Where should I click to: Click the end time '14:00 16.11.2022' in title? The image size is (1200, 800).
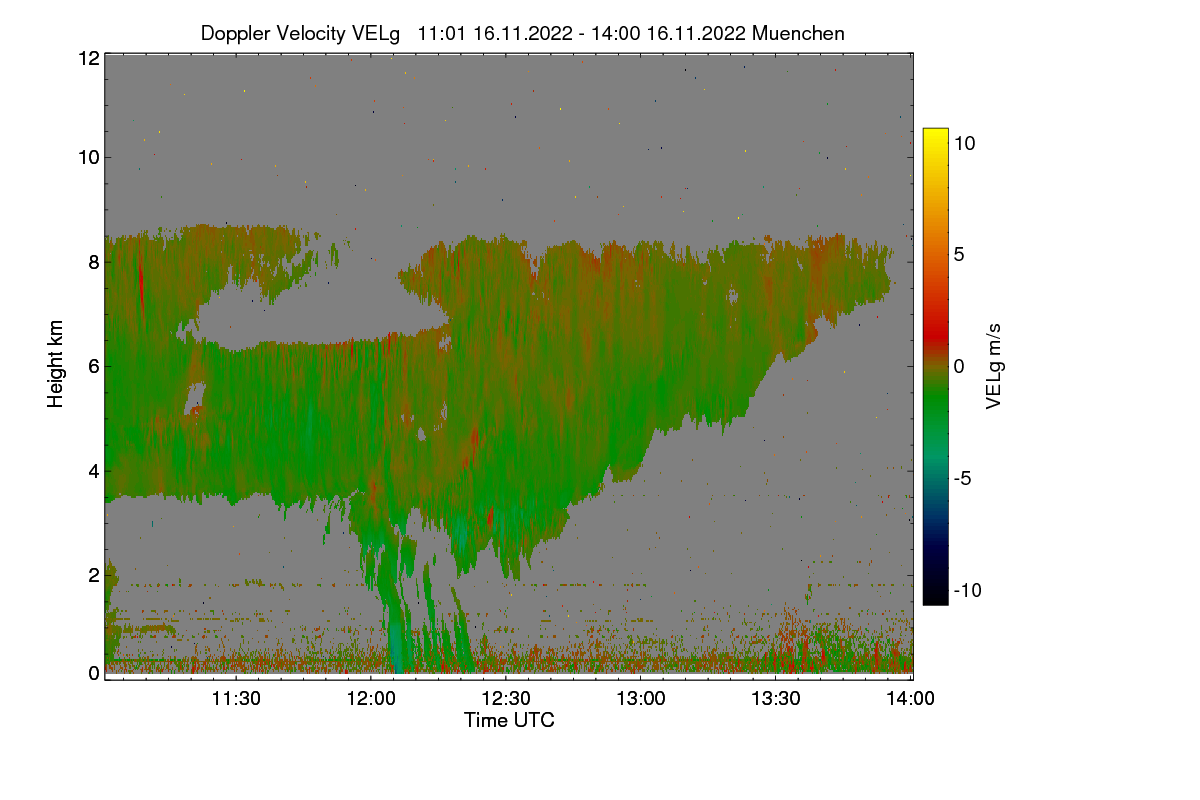click(666, 33)
